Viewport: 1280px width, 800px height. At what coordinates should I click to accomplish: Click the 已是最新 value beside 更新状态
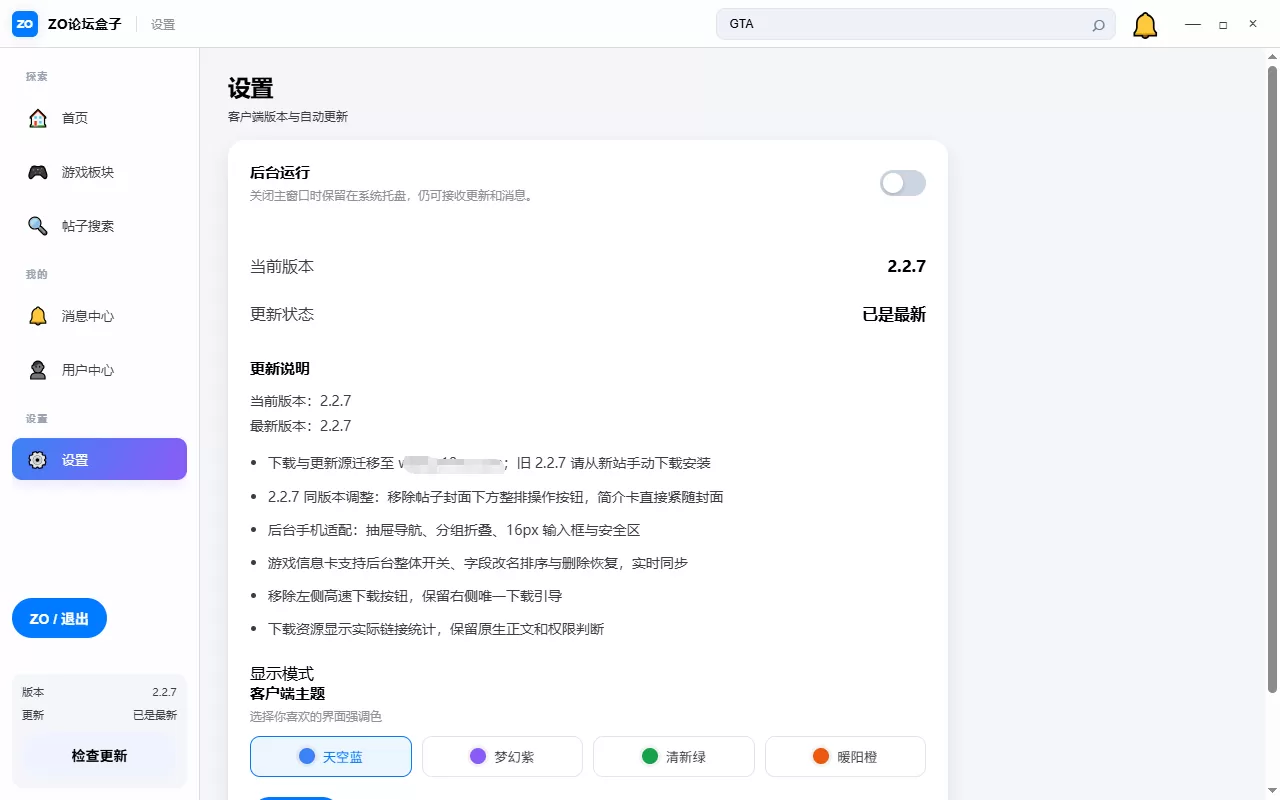pos(894,314)
